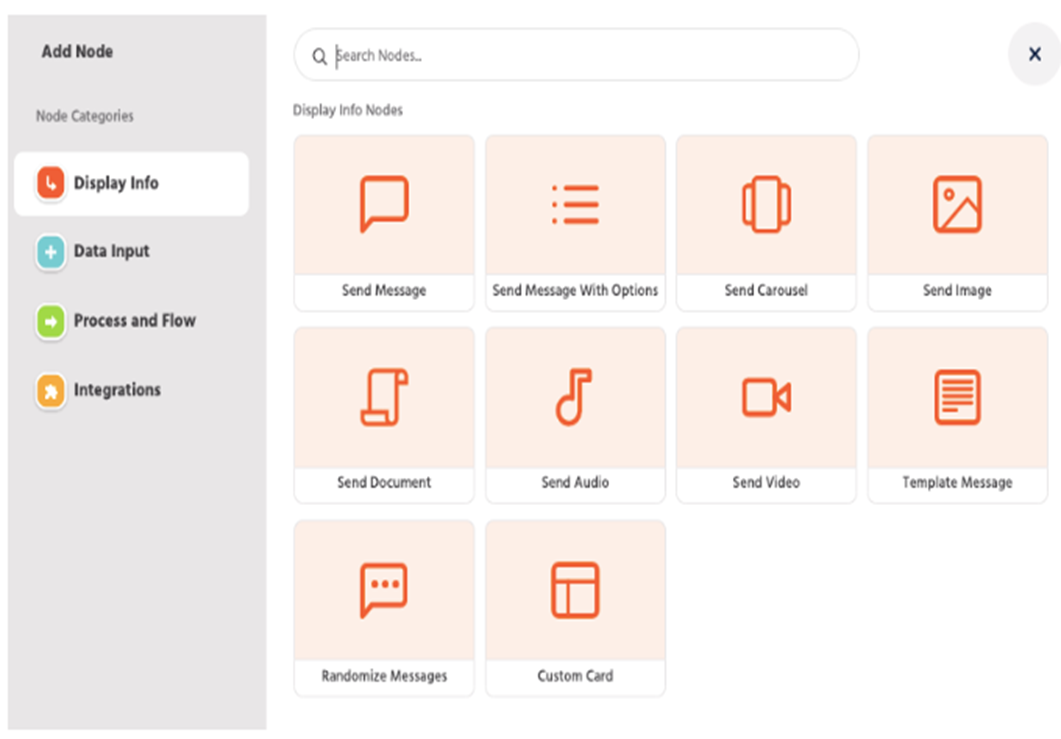Switch to the Integrations category
The height and width of the screenshot is (739, 1061).
coord(116,390)
